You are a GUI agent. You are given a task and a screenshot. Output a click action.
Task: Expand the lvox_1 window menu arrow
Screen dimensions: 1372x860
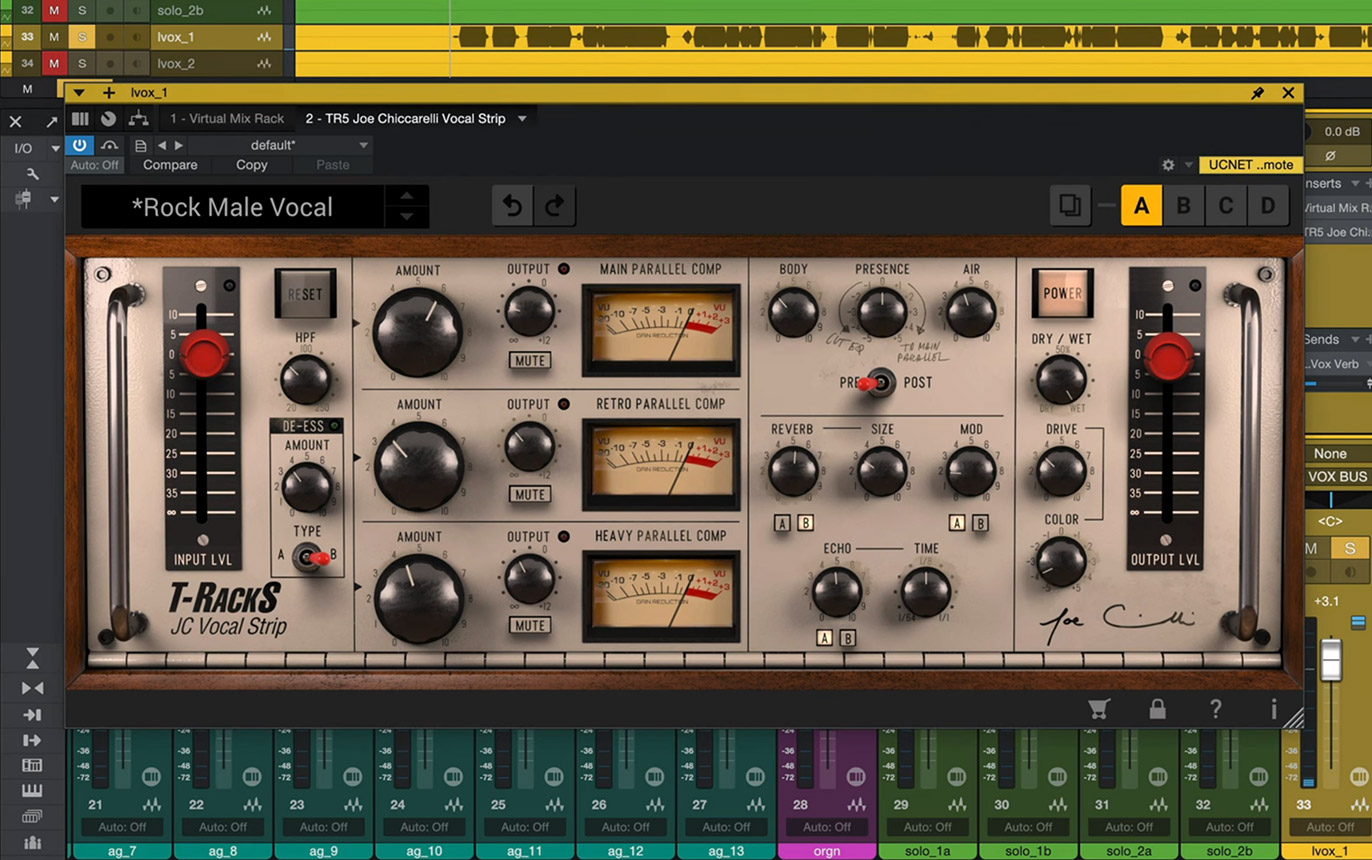tap(79, 93)
